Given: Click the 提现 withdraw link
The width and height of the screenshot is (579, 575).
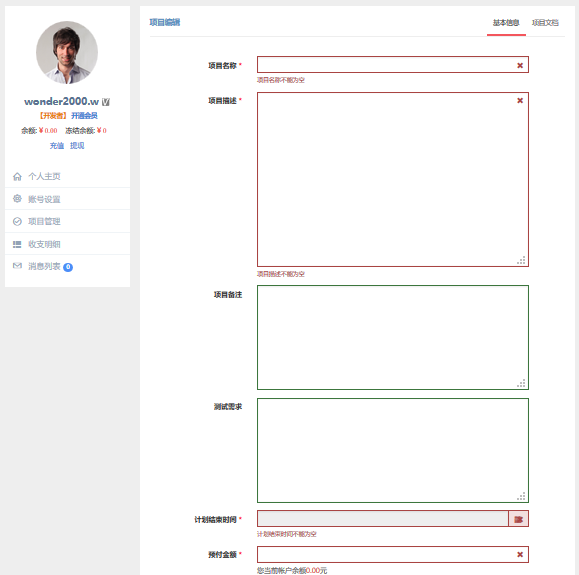Looking at the screenshot, I should [77, 146].
